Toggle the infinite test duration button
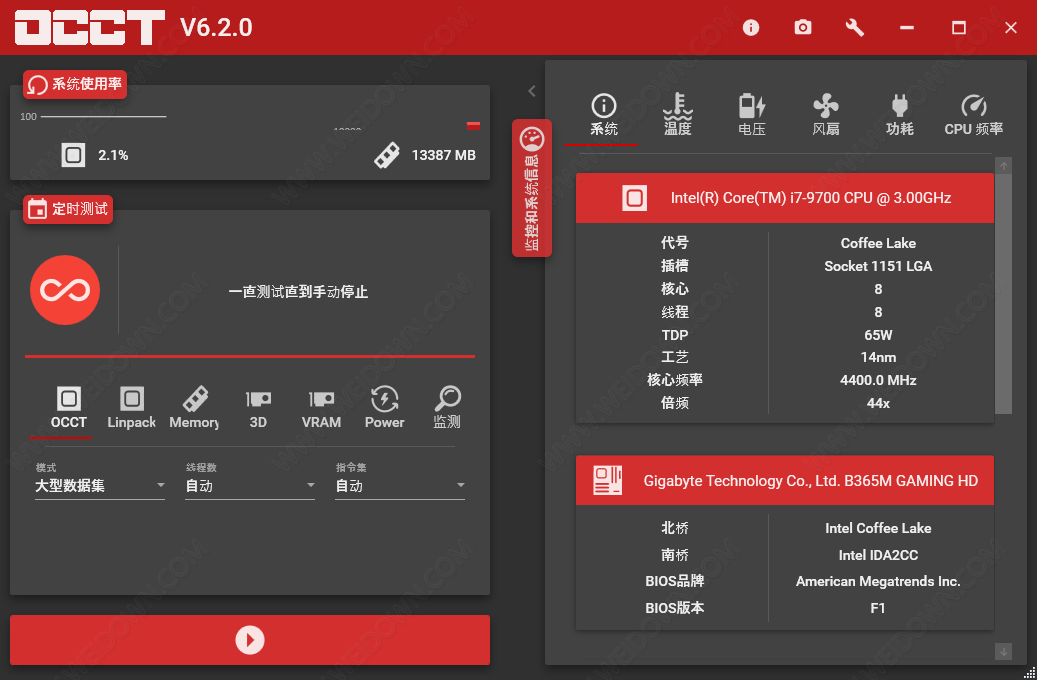The height and width of the screenshot is (680, 1037). [65, 290]
